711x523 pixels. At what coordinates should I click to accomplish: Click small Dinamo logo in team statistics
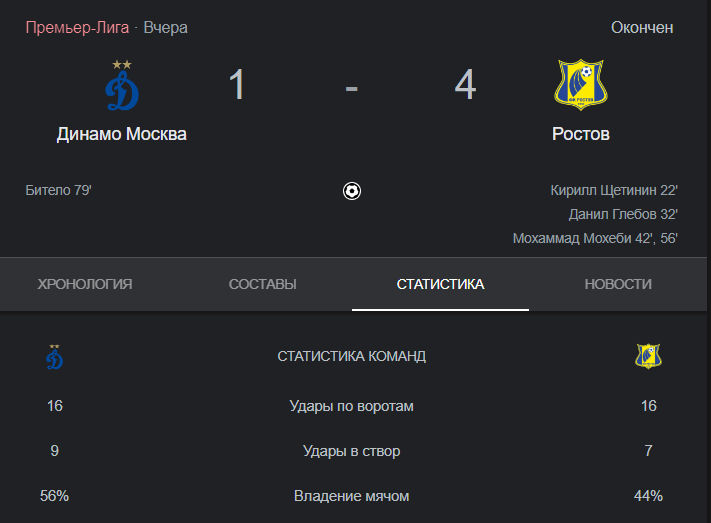tap(54, 357)
